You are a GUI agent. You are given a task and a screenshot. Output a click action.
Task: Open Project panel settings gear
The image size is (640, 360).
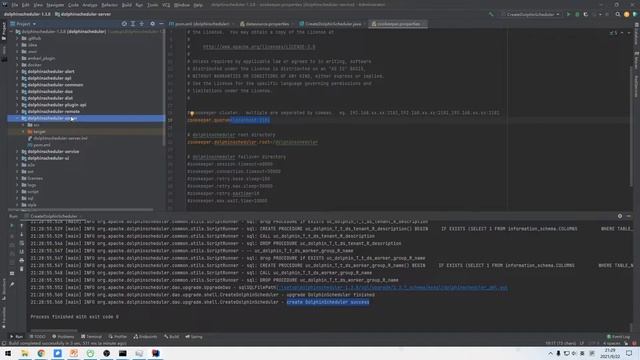click(x=152, y=24)
